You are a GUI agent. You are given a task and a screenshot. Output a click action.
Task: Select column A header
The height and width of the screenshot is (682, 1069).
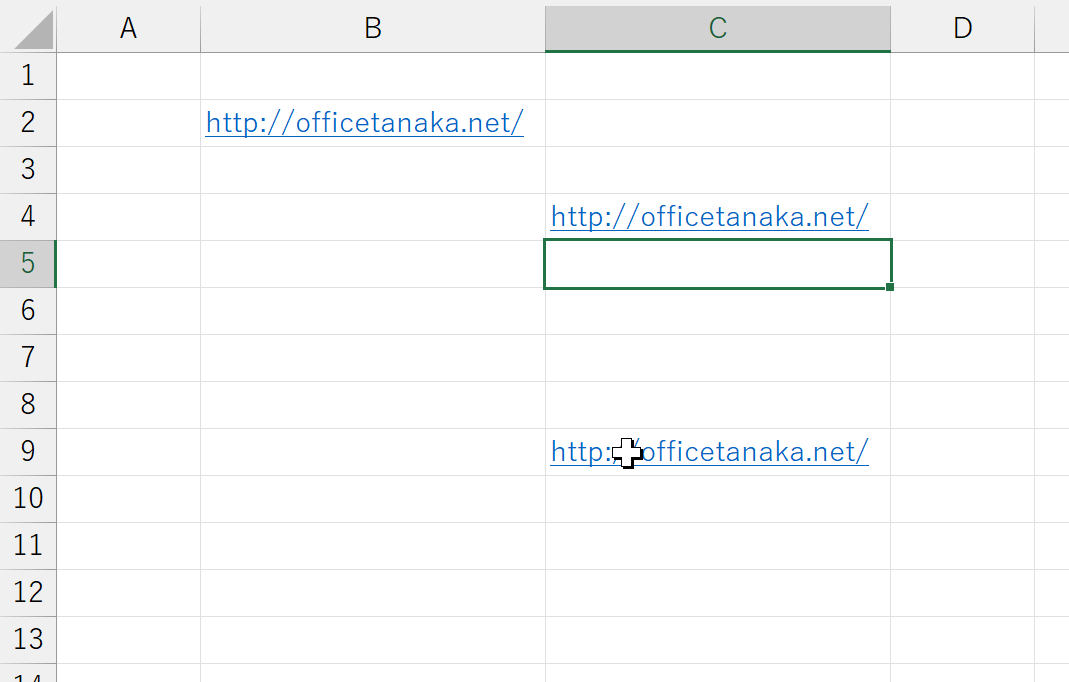pos(128,28)
